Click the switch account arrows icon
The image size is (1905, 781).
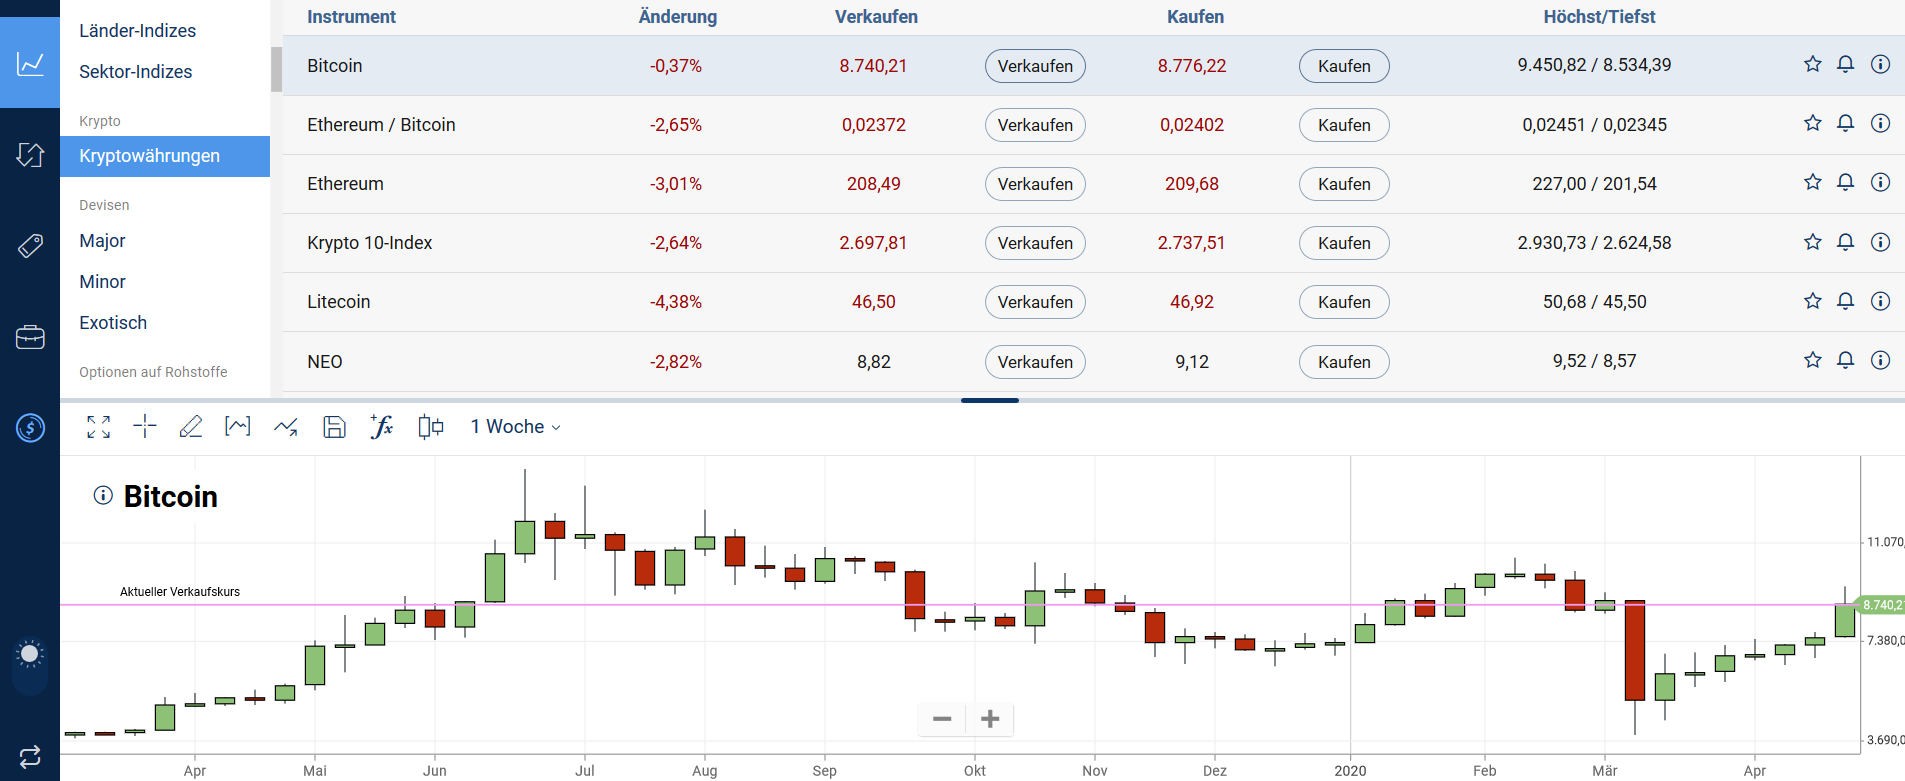(30, 755)
